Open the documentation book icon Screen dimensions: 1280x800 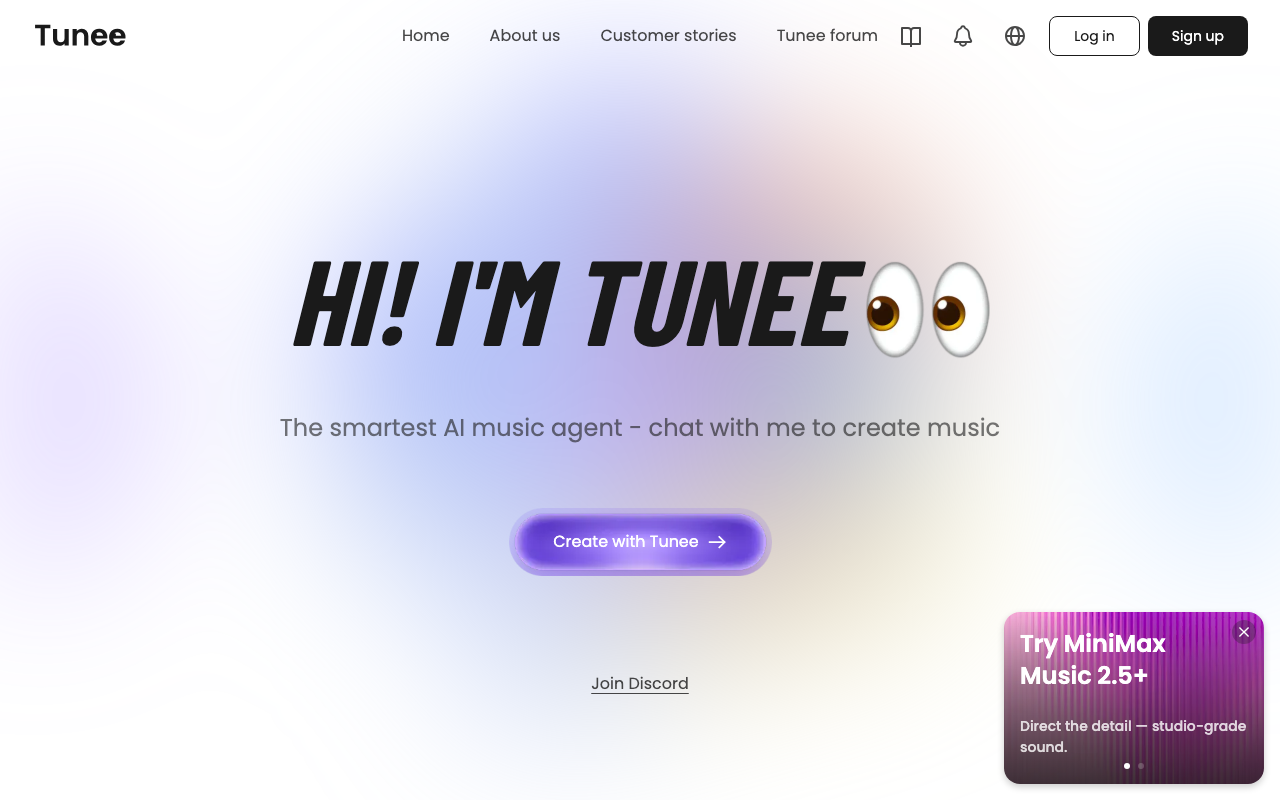(x=911, y=36)
